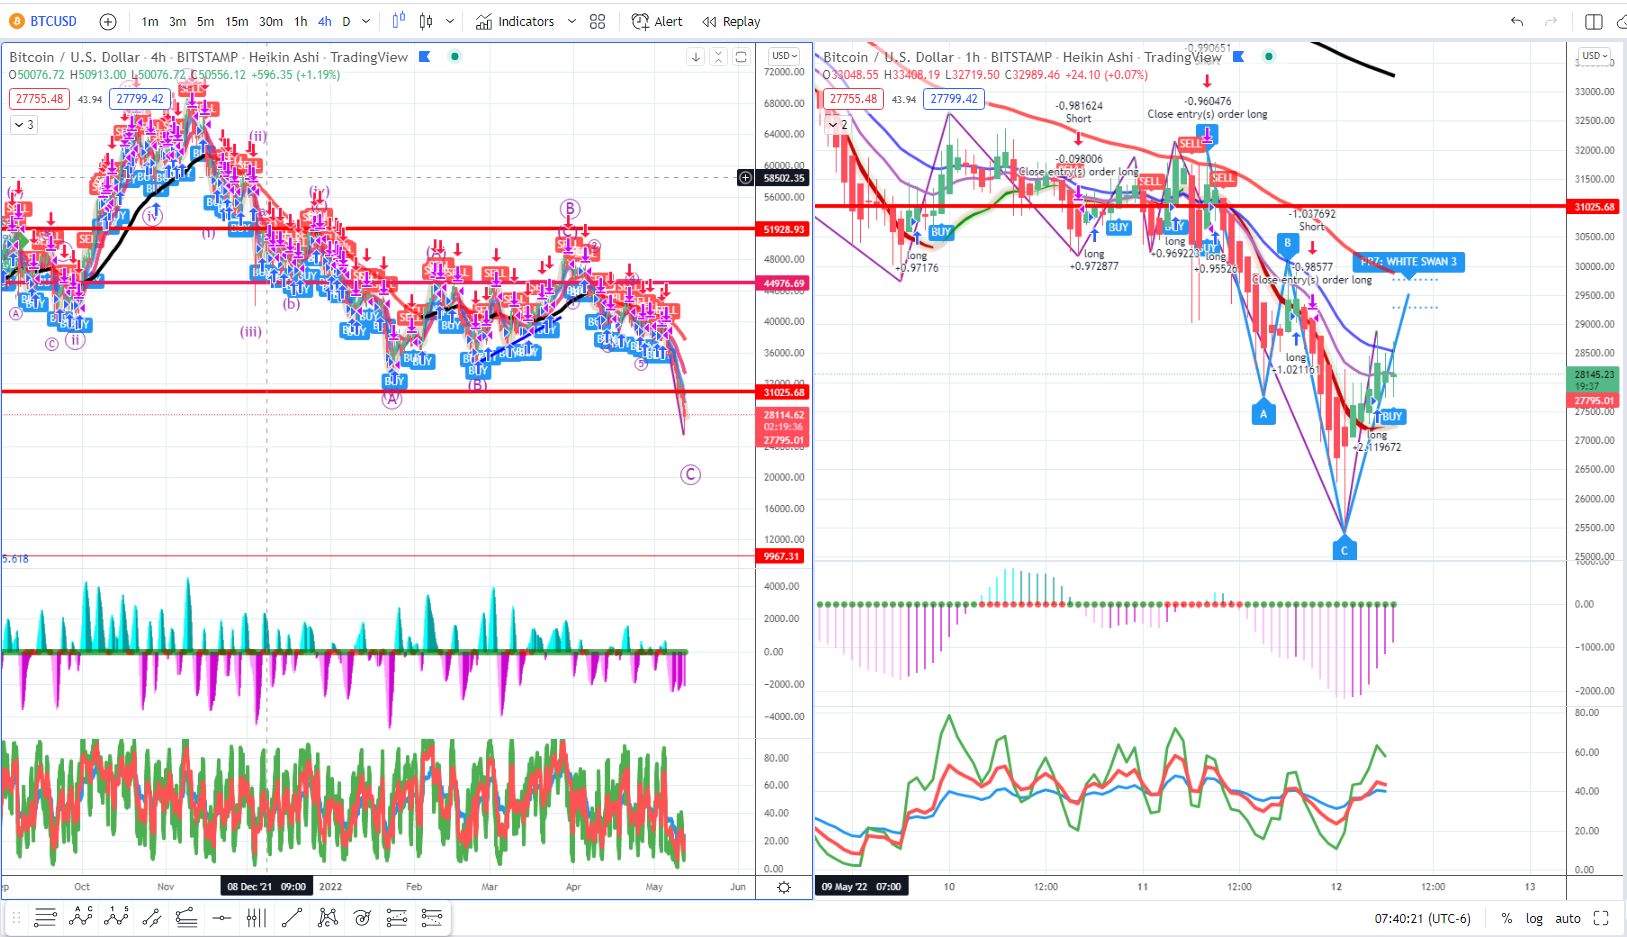Enter fullscreen chart mode
Screen dimensions: 1627x937
[x=1601, y=918]
